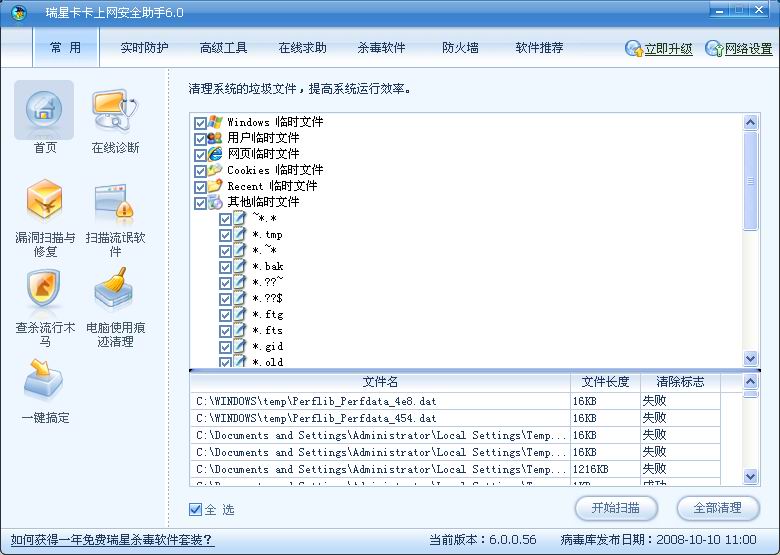Sort by 清除标志 column header
Viewport: 780px width, 555px height.
coord(680,382)
